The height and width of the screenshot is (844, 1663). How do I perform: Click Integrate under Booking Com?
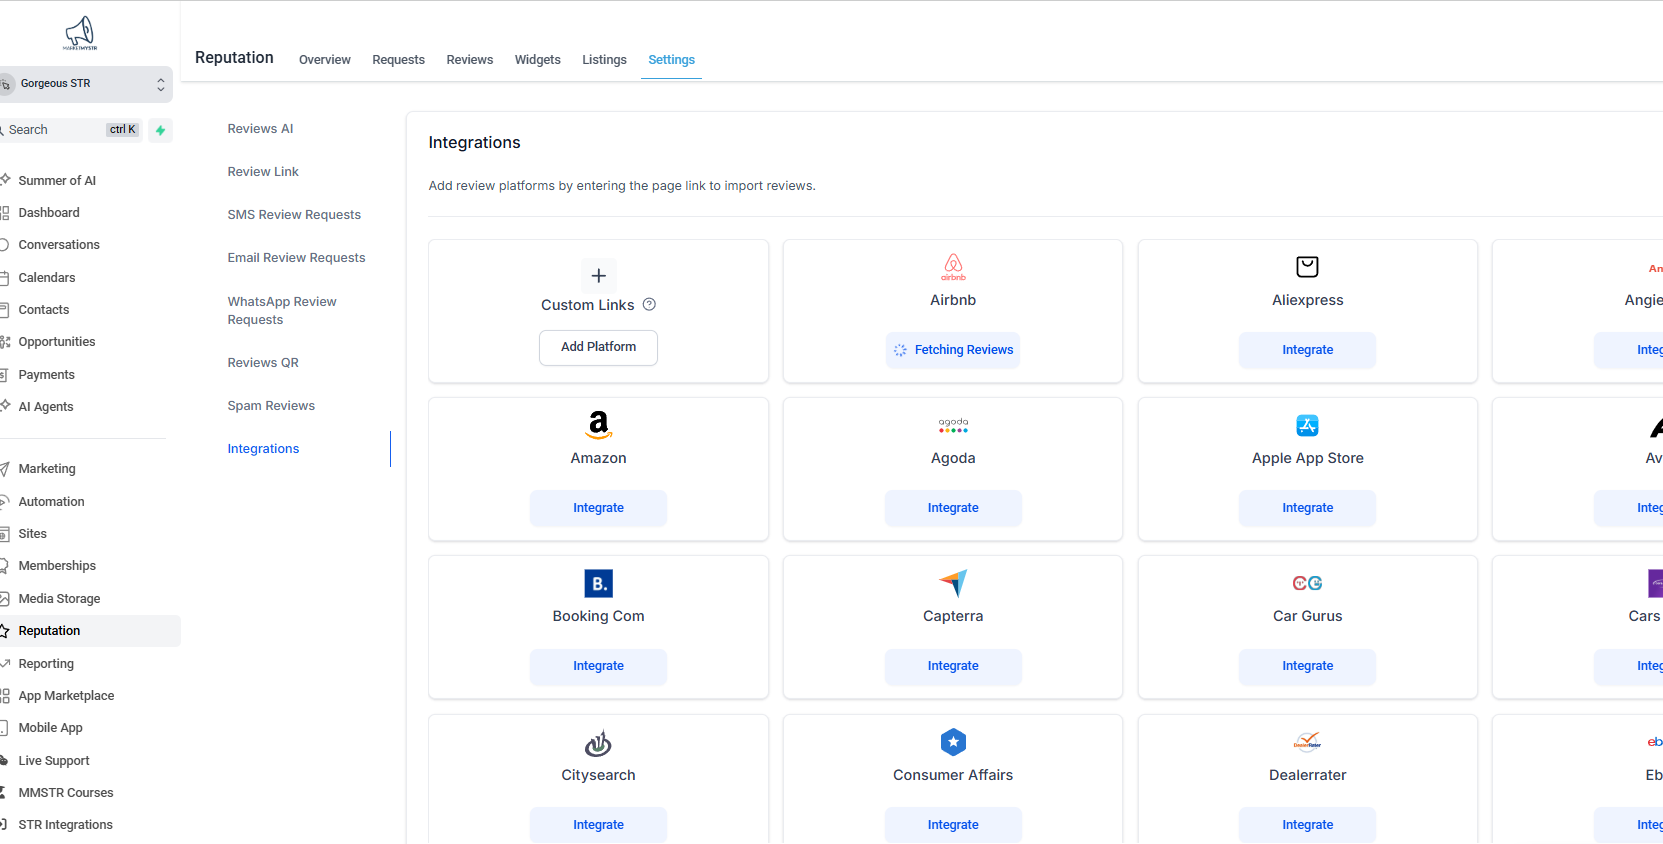tap(598, 666)
